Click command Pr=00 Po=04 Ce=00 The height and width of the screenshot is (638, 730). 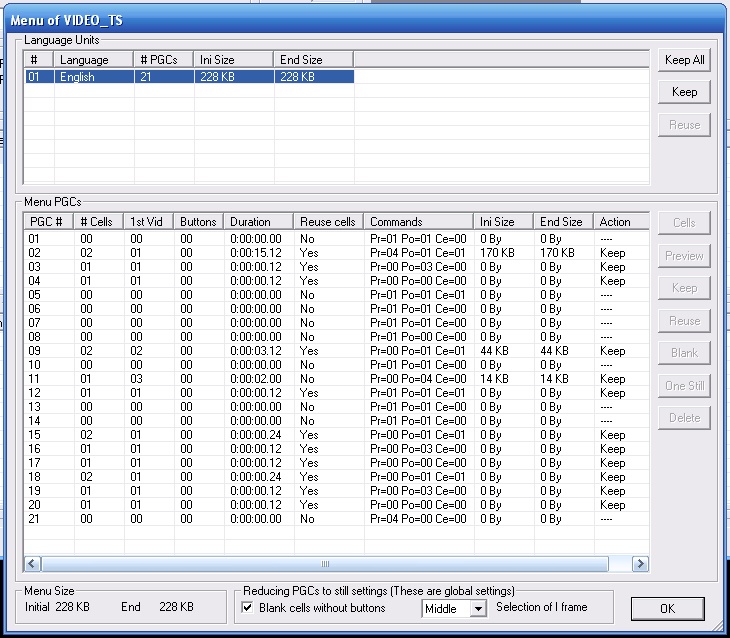coord(418,379)
